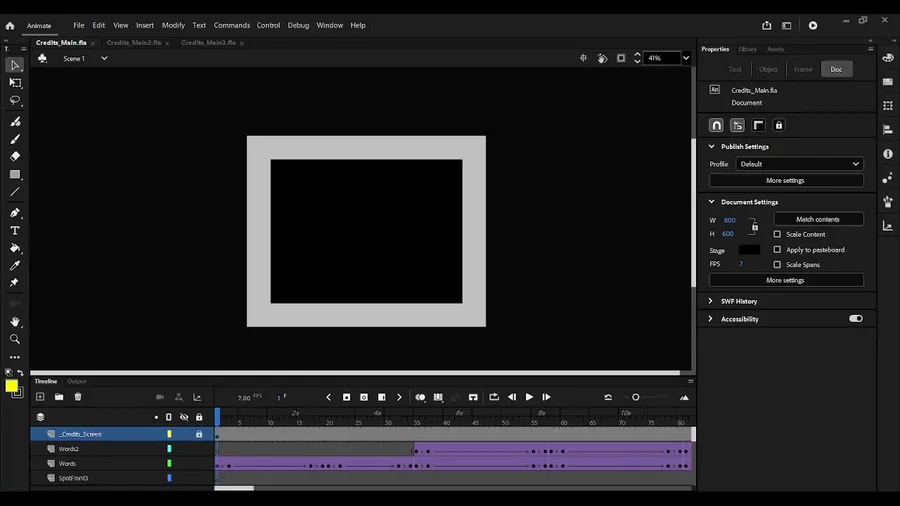Click More settings under Publish Settings
This screenshot has height=506, width=900.
coord(786,180)
